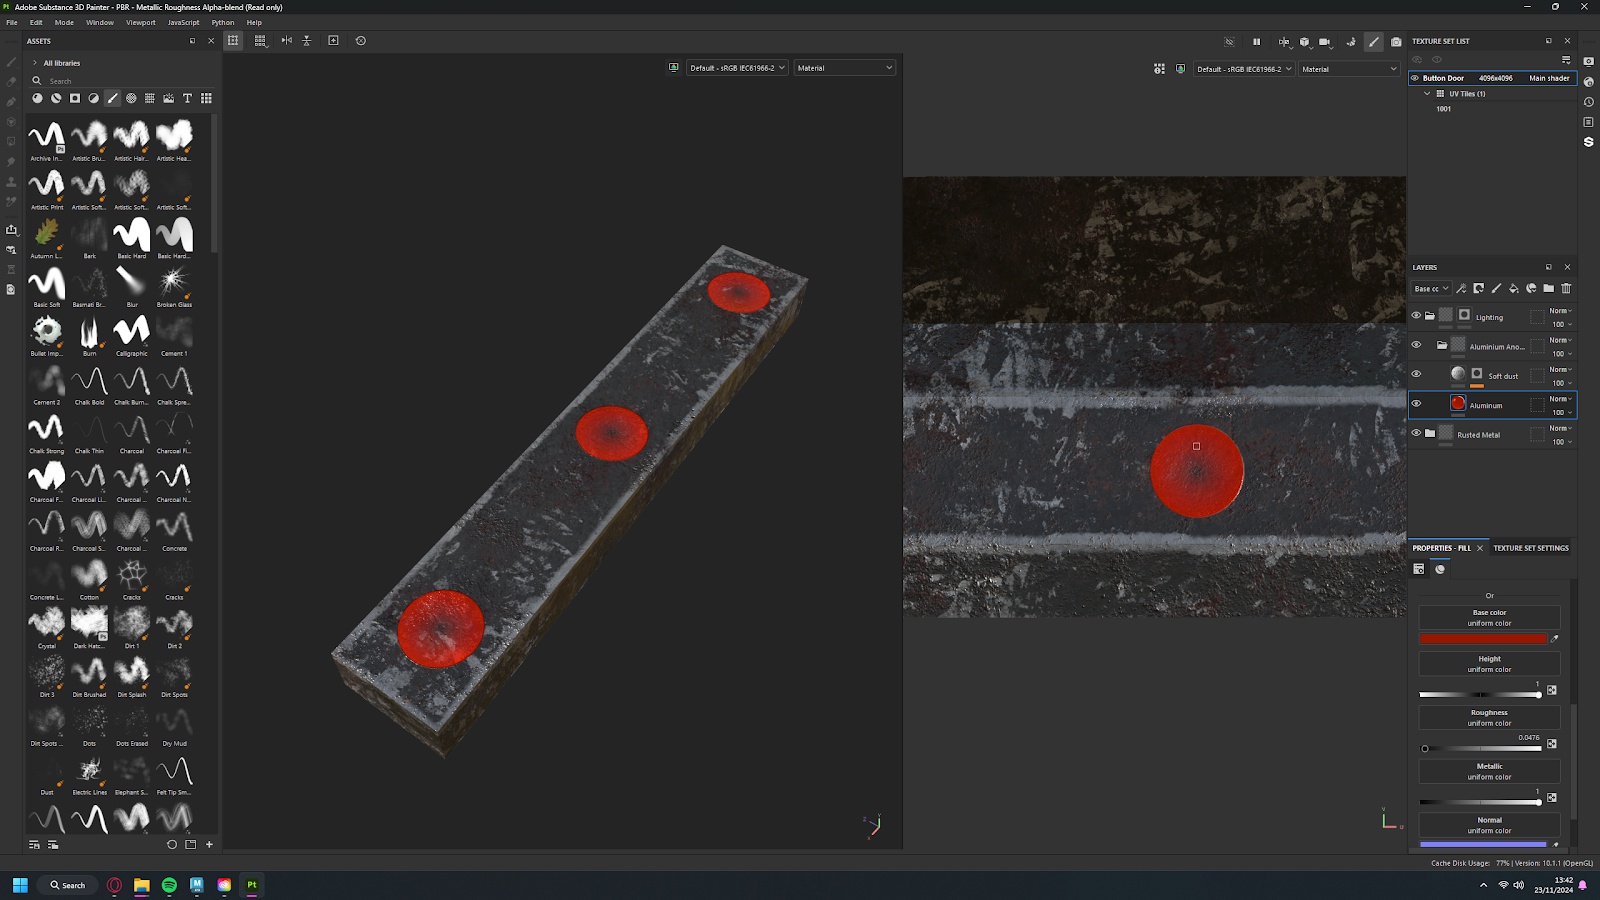The height and width of the screenshot is (900, 1600).
Task: Switch to Rendering mode camera icon
Action: [x=1396, y=42]
